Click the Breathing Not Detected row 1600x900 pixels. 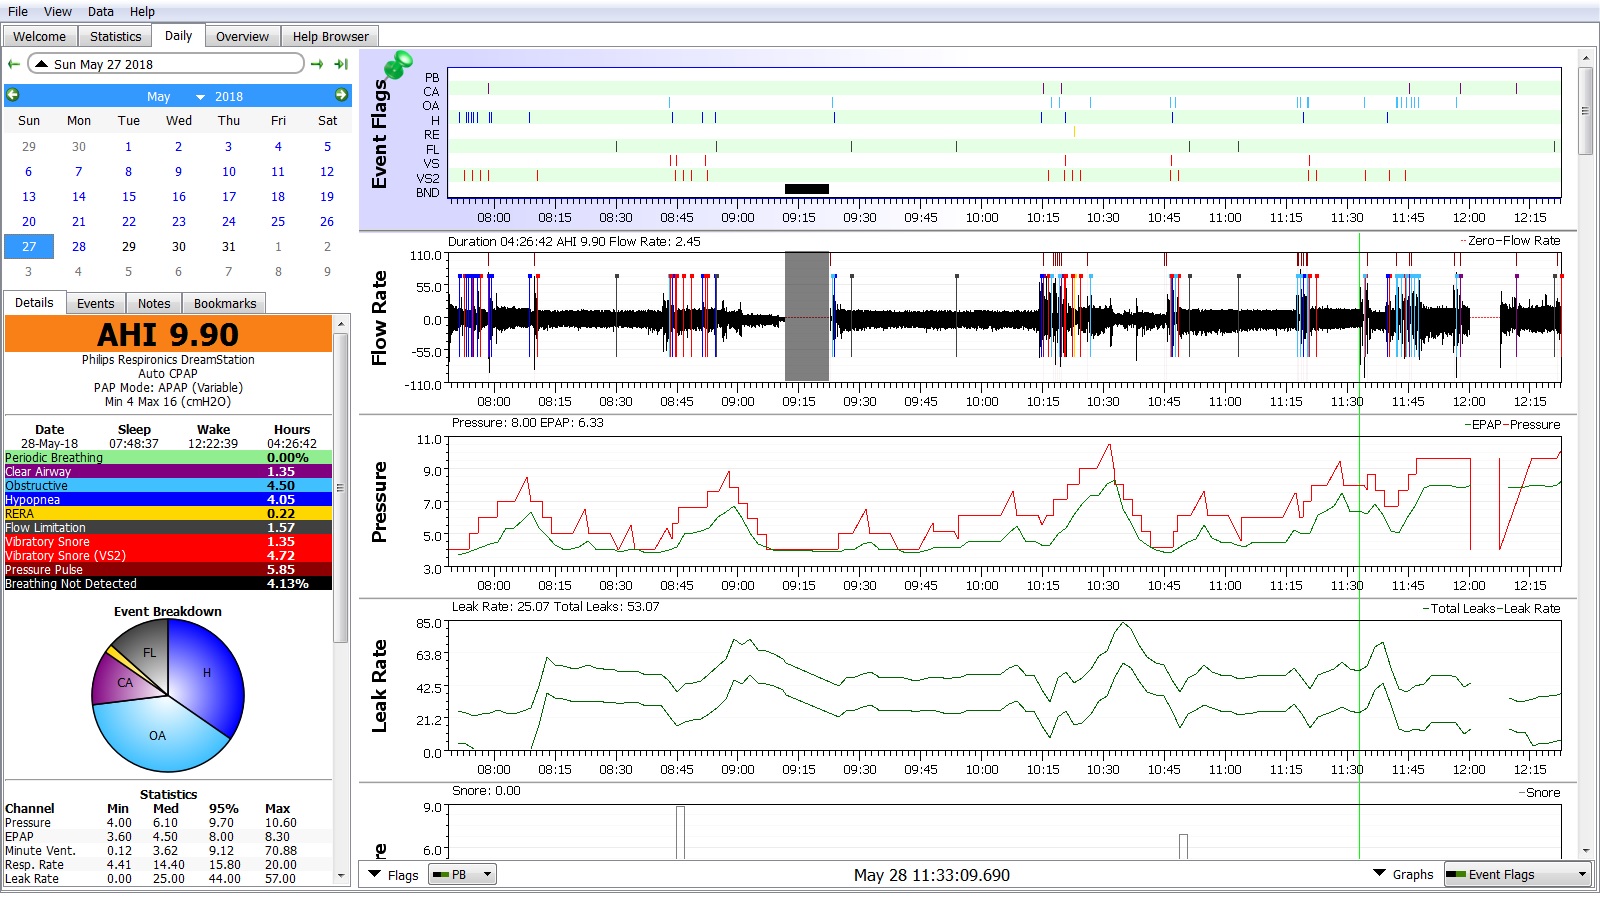coord(168,583)
